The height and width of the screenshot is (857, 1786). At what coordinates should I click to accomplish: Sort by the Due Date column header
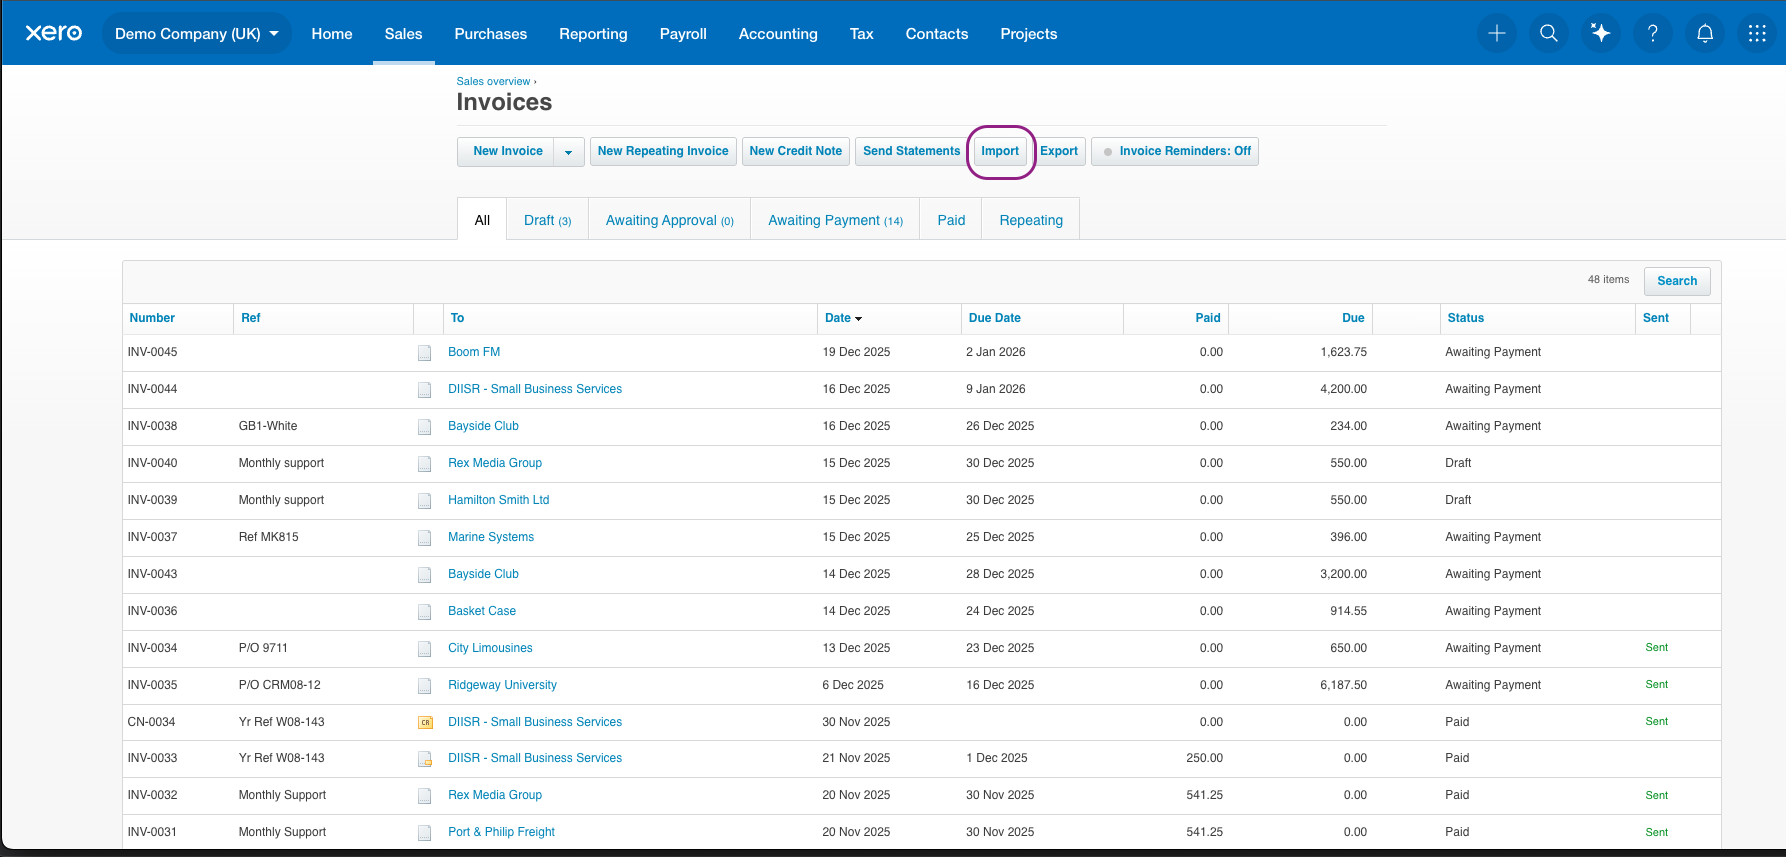click(x=995, y=318)
